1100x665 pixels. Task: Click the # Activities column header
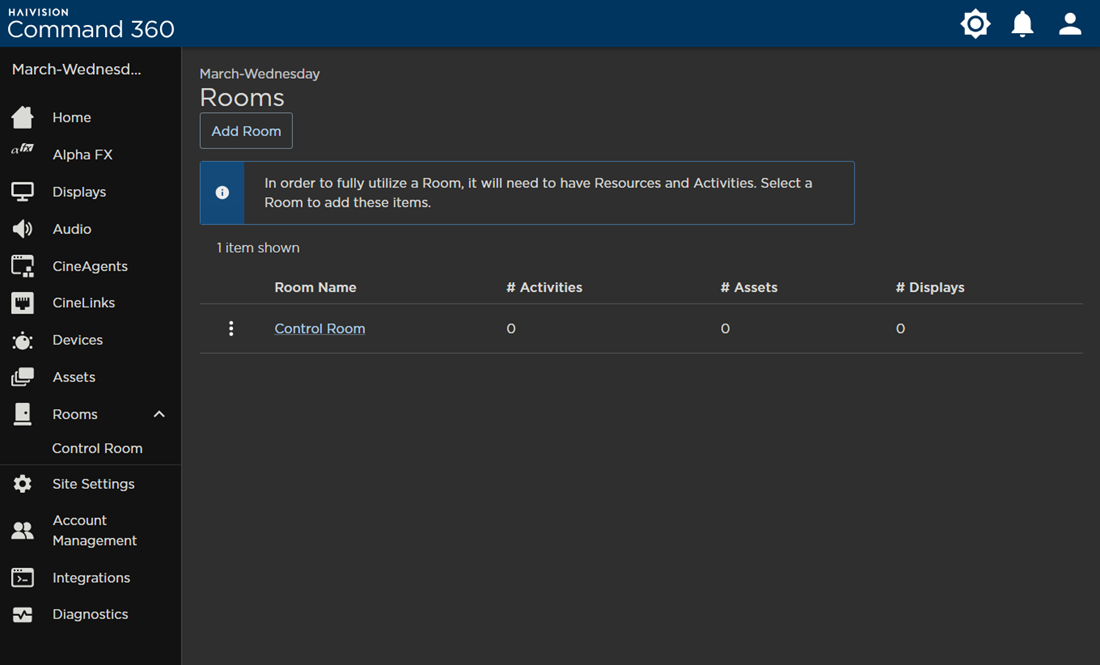click(544, 287)
